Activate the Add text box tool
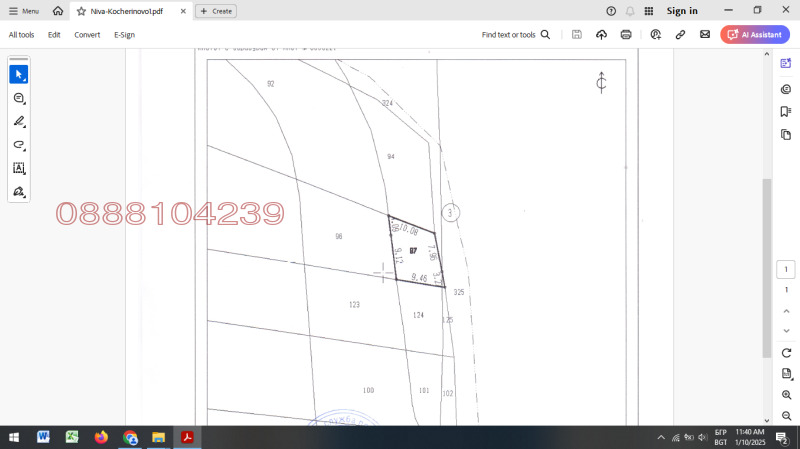800x449 pixels. pos(19,168)
